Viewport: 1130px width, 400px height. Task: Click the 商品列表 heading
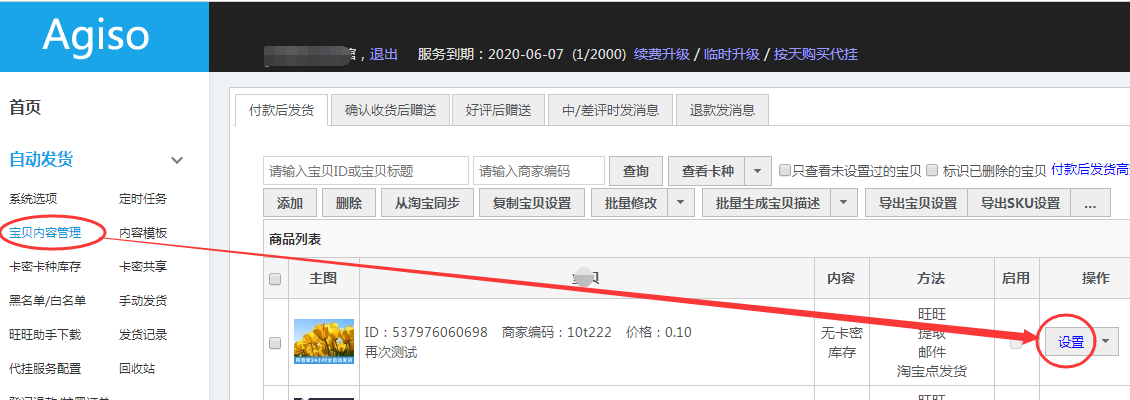click(295, 240)
